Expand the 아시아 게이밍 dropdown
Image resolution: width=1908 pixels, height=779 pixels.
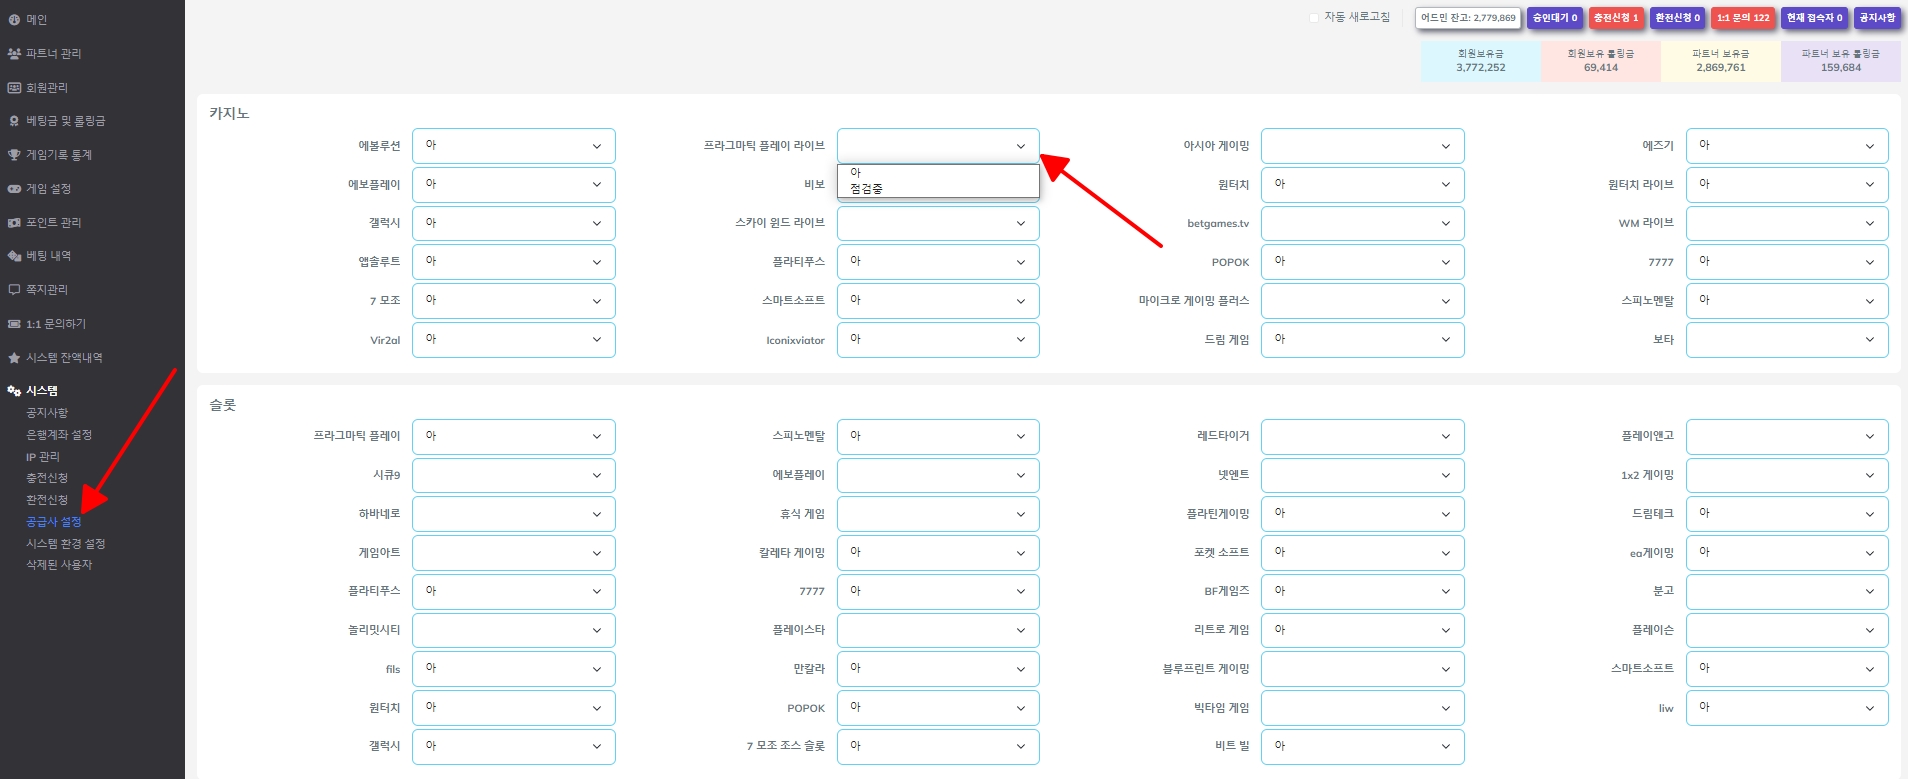click(1362, 146)
